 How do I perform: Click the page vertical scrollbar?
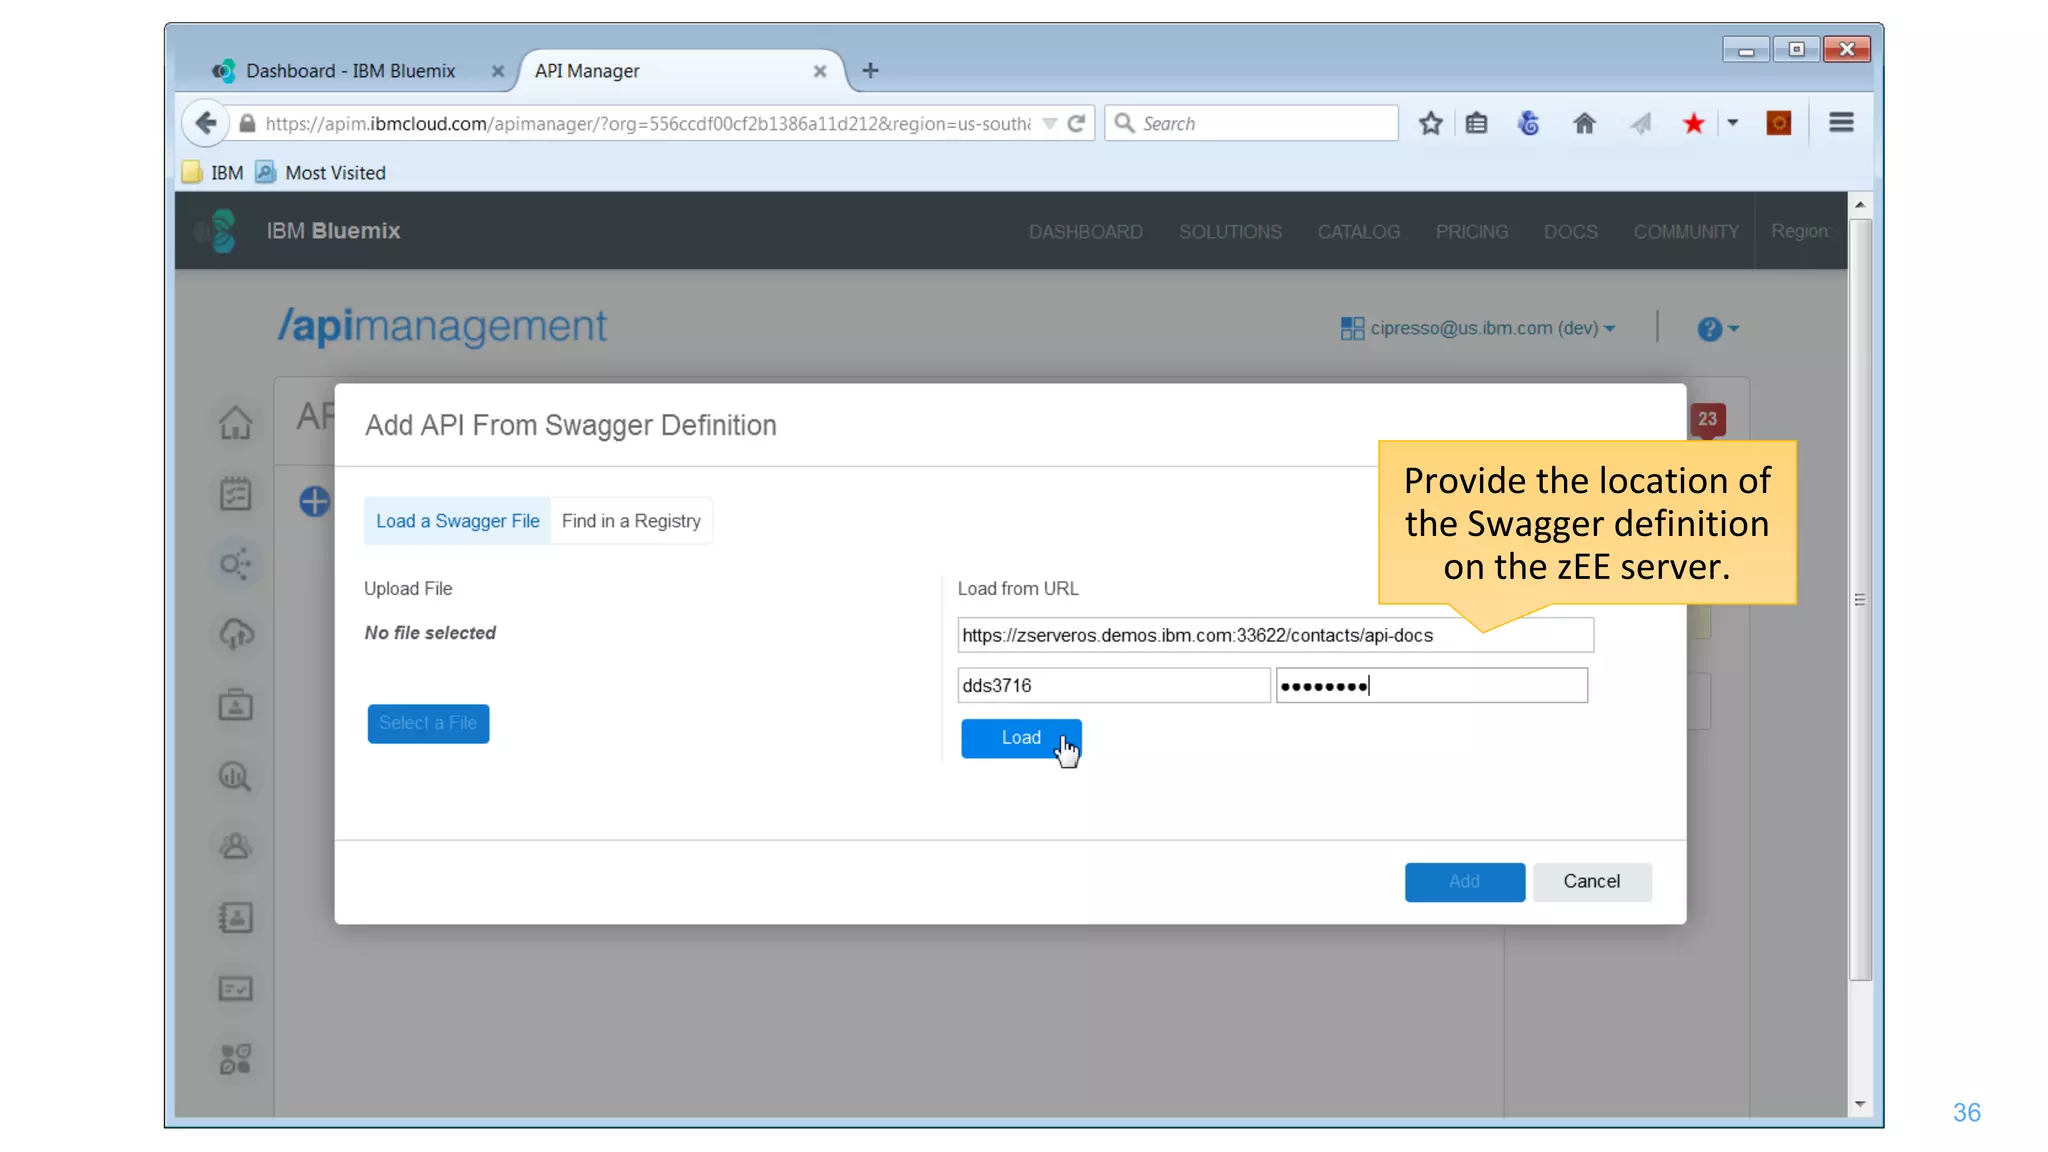click(x=1860, y=600)
